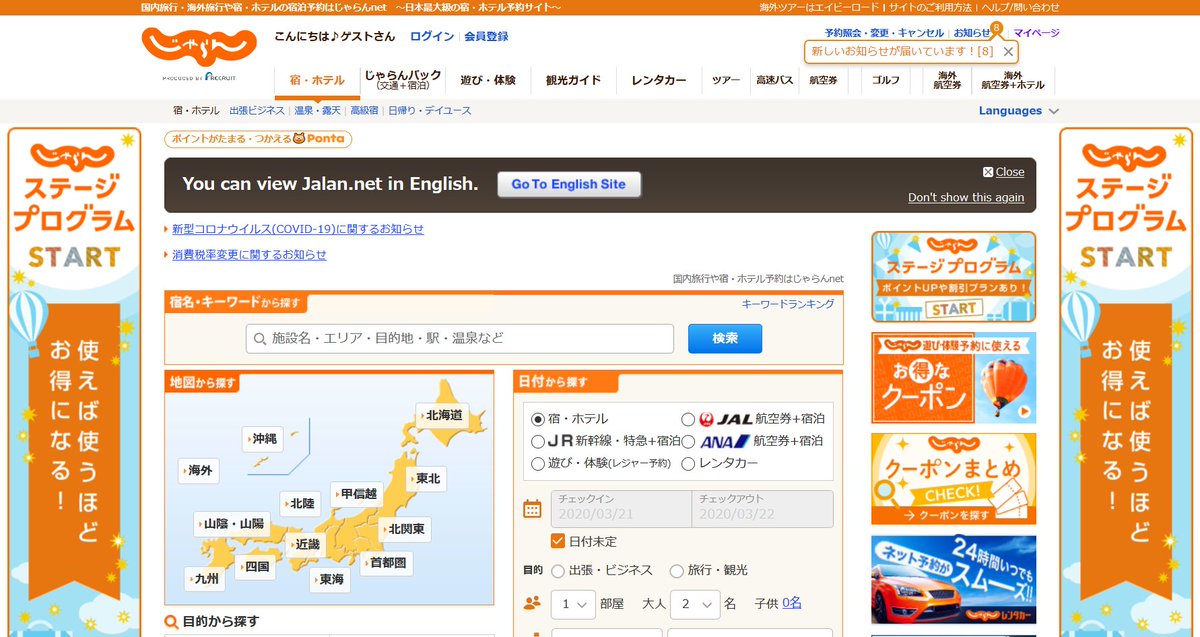Click the children count 0名 link

pyautogui.click(x=791, y=603)
